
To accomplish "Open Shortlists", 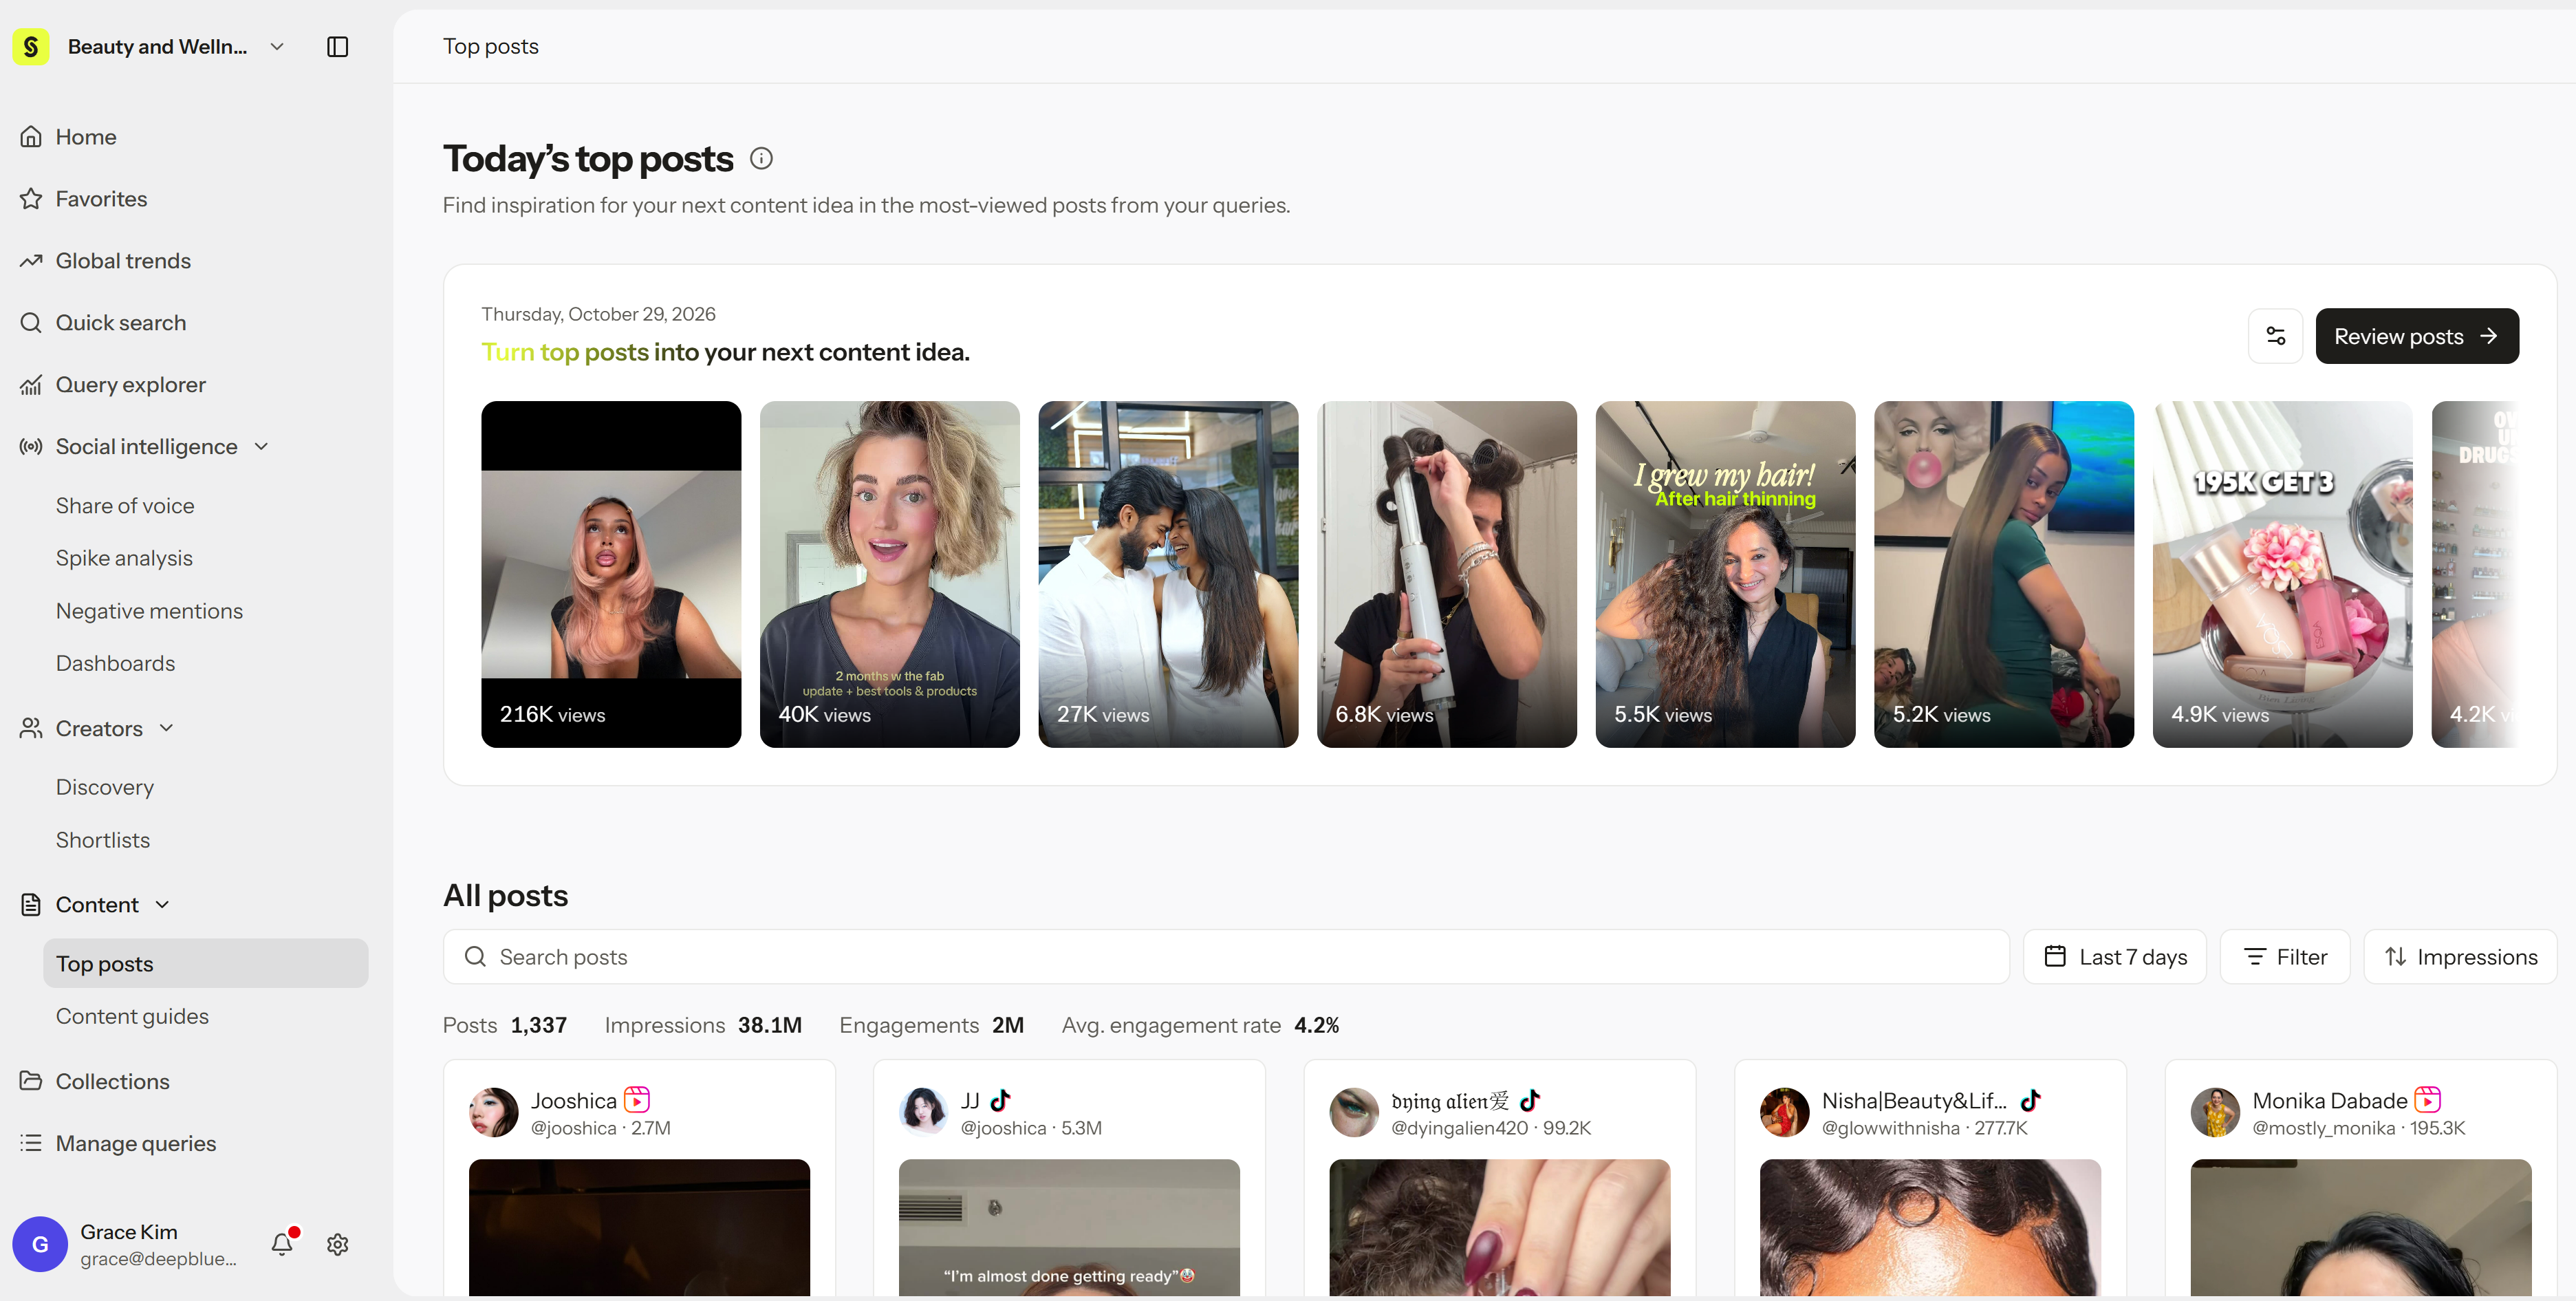I will (103, 840).
